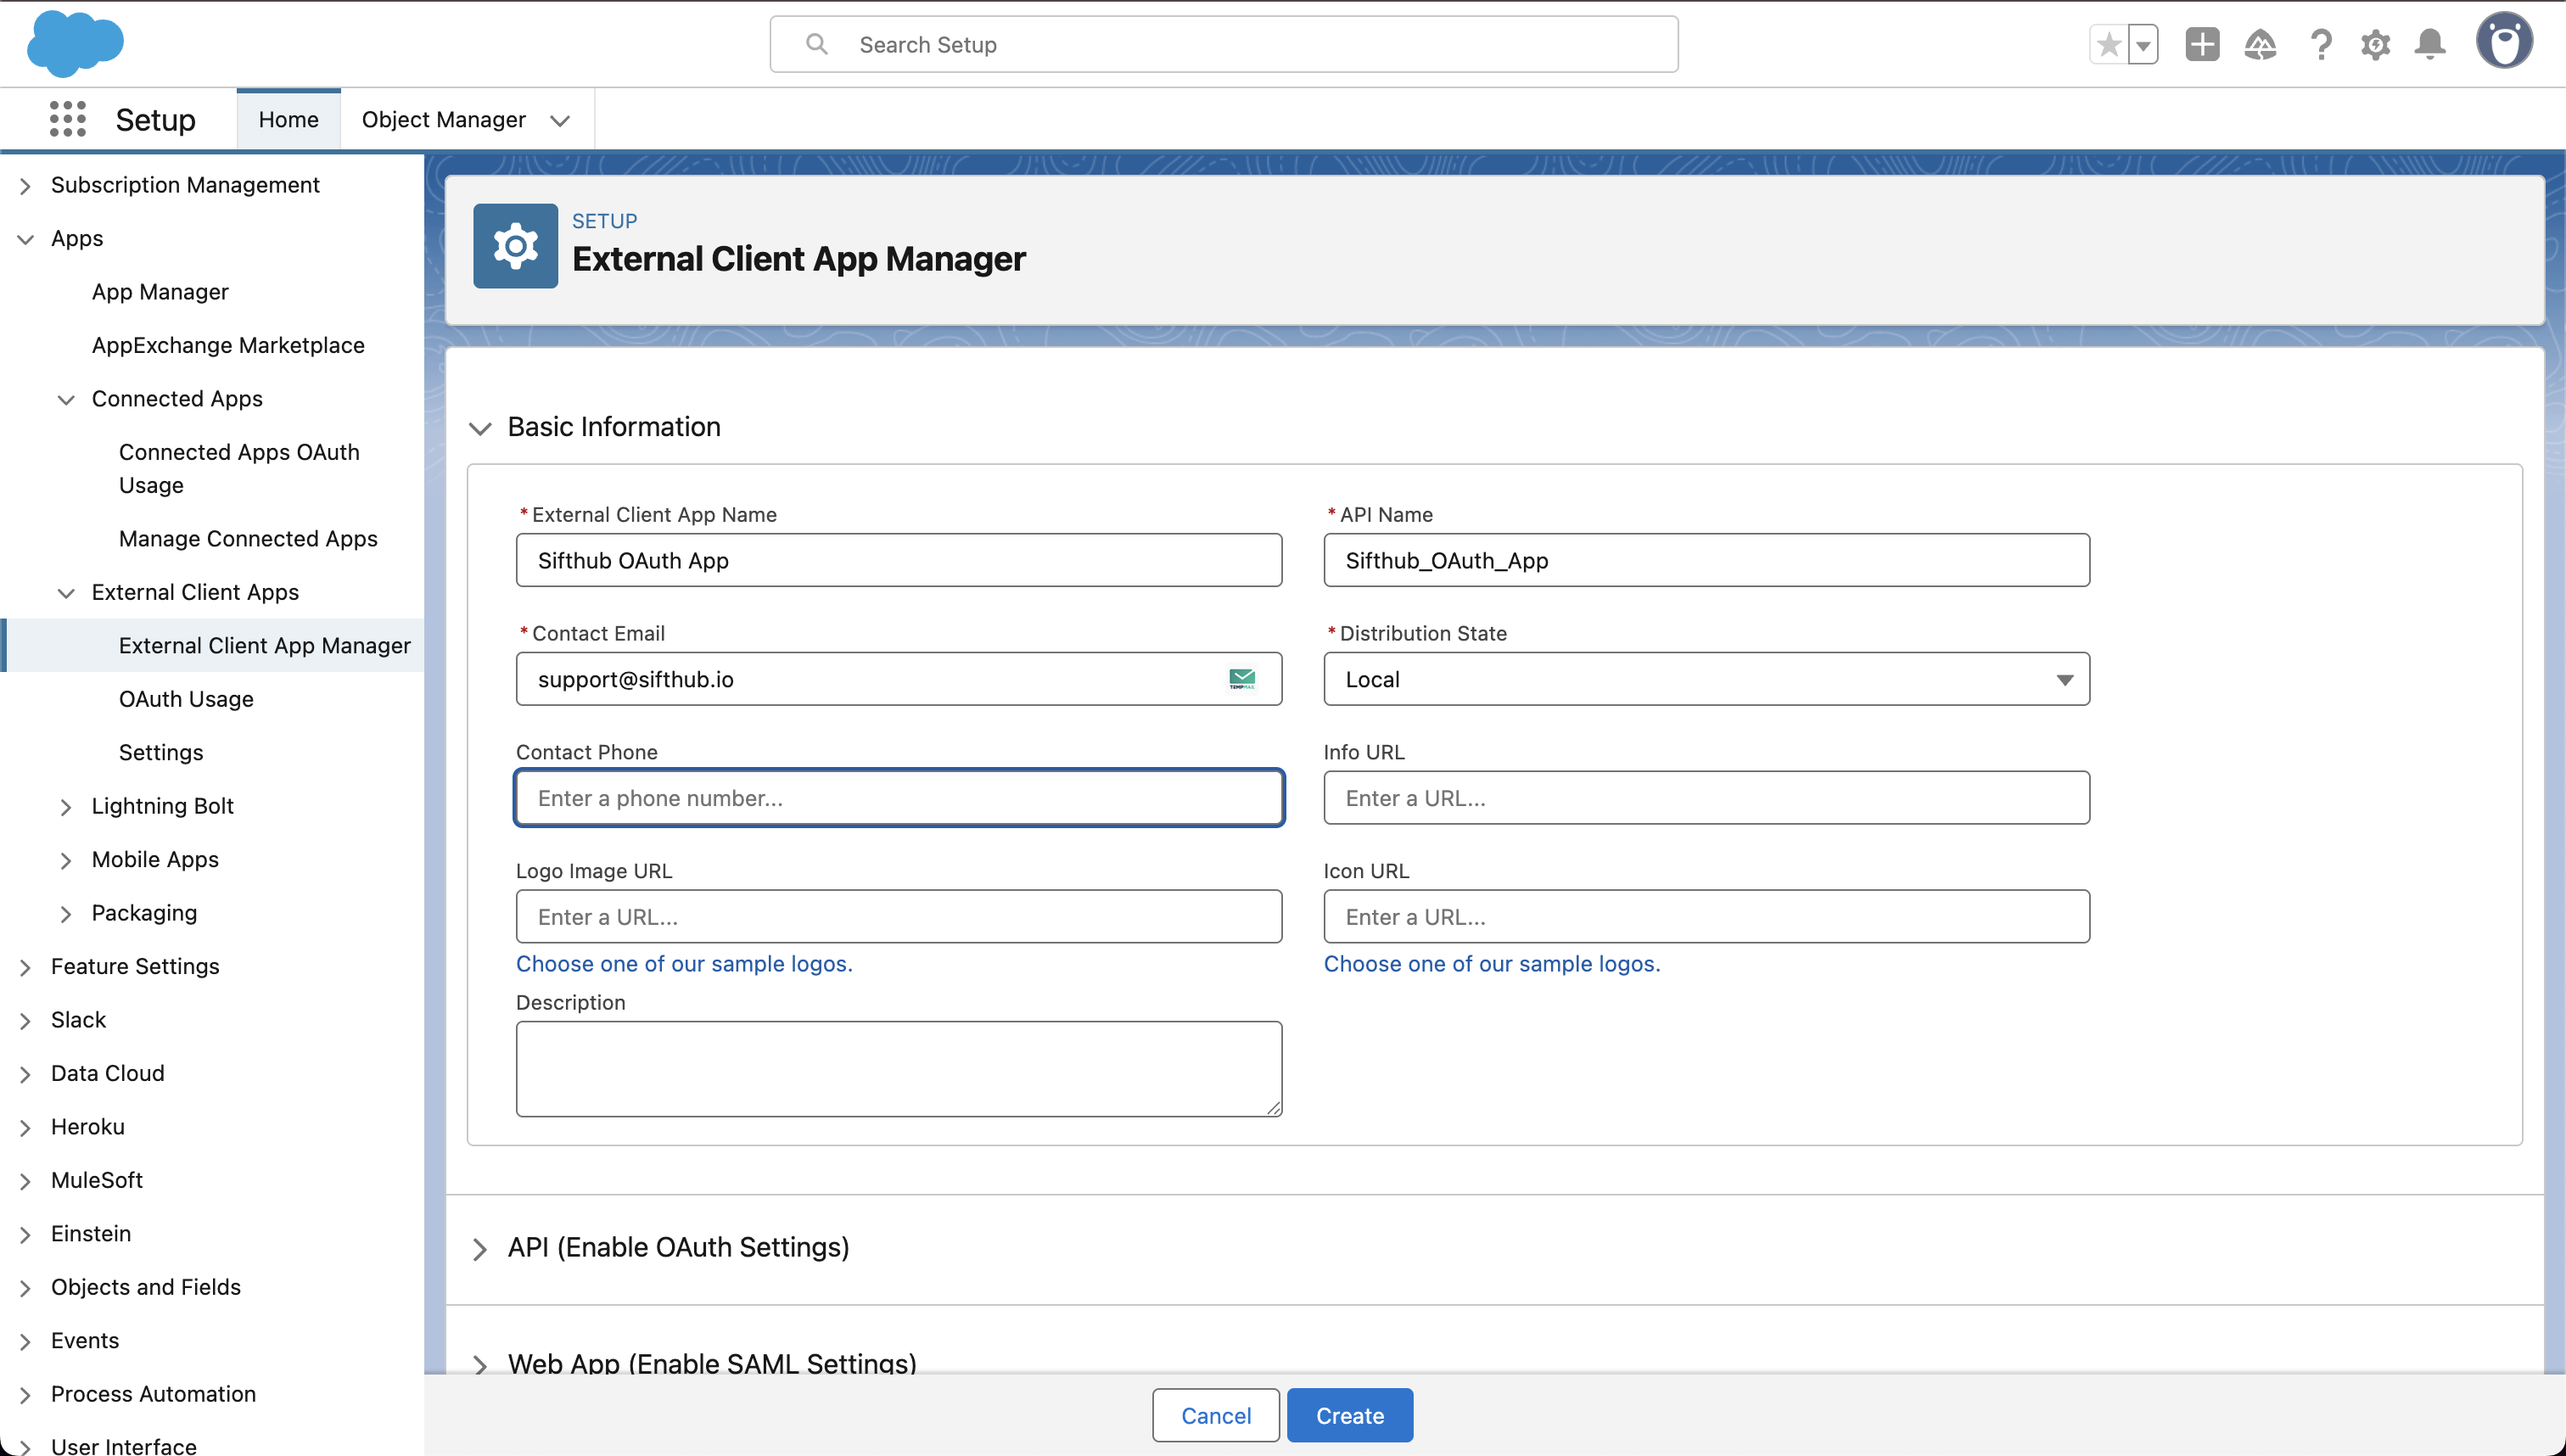Open the help question mark icon
This screenshot has width=2566, height=1456.
coord(2320,45)
